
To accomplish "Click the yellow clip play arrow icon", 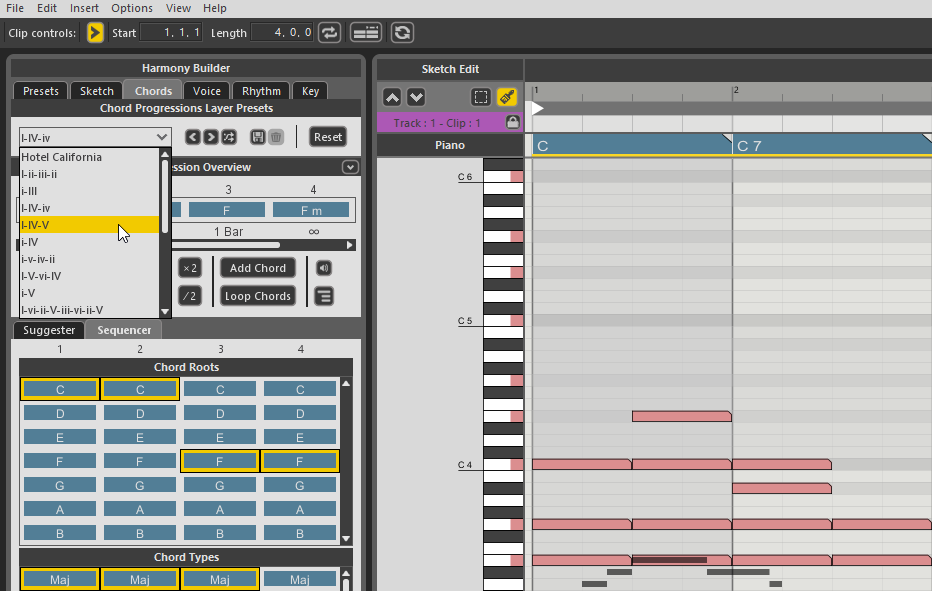I will pyautogui.click(x=95, y=33).
